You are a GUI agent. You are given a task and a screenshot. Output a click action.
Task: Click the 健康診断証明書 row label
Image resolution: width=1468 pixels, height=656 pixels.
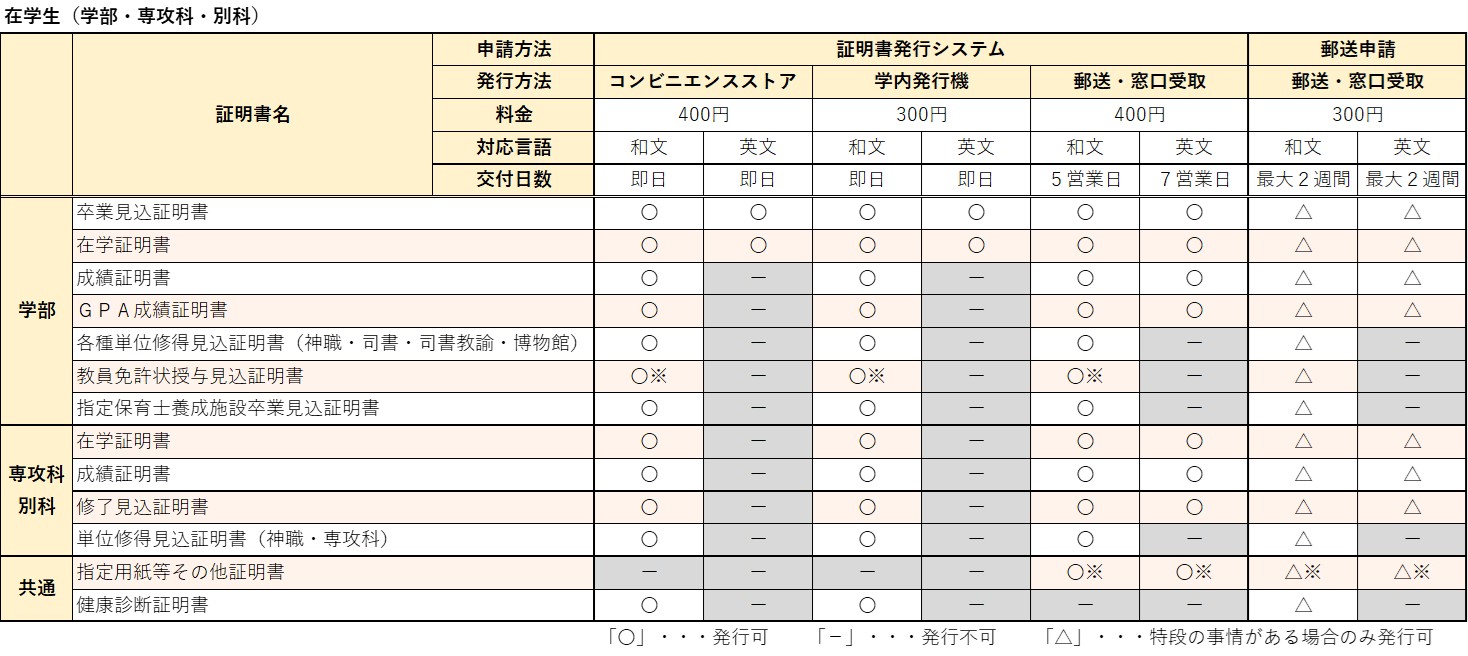pyautogui.click(x=143, y=605)
